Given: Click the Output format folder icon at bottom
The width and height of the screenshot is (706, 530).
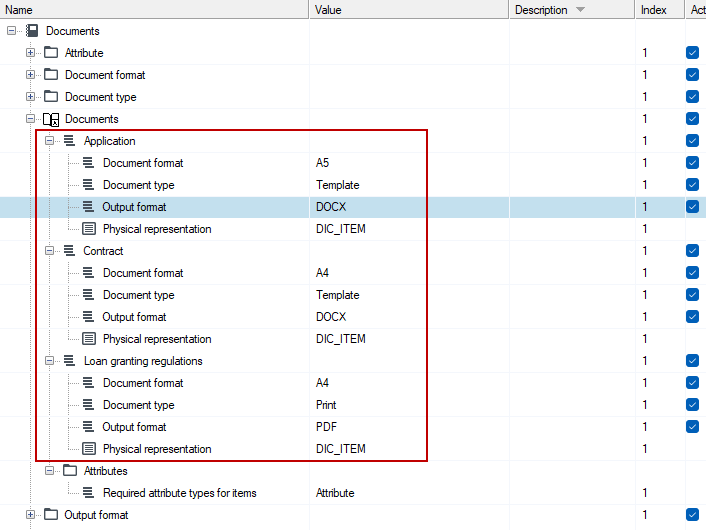Looking at the screenshot, I should (x=51, y=515).
